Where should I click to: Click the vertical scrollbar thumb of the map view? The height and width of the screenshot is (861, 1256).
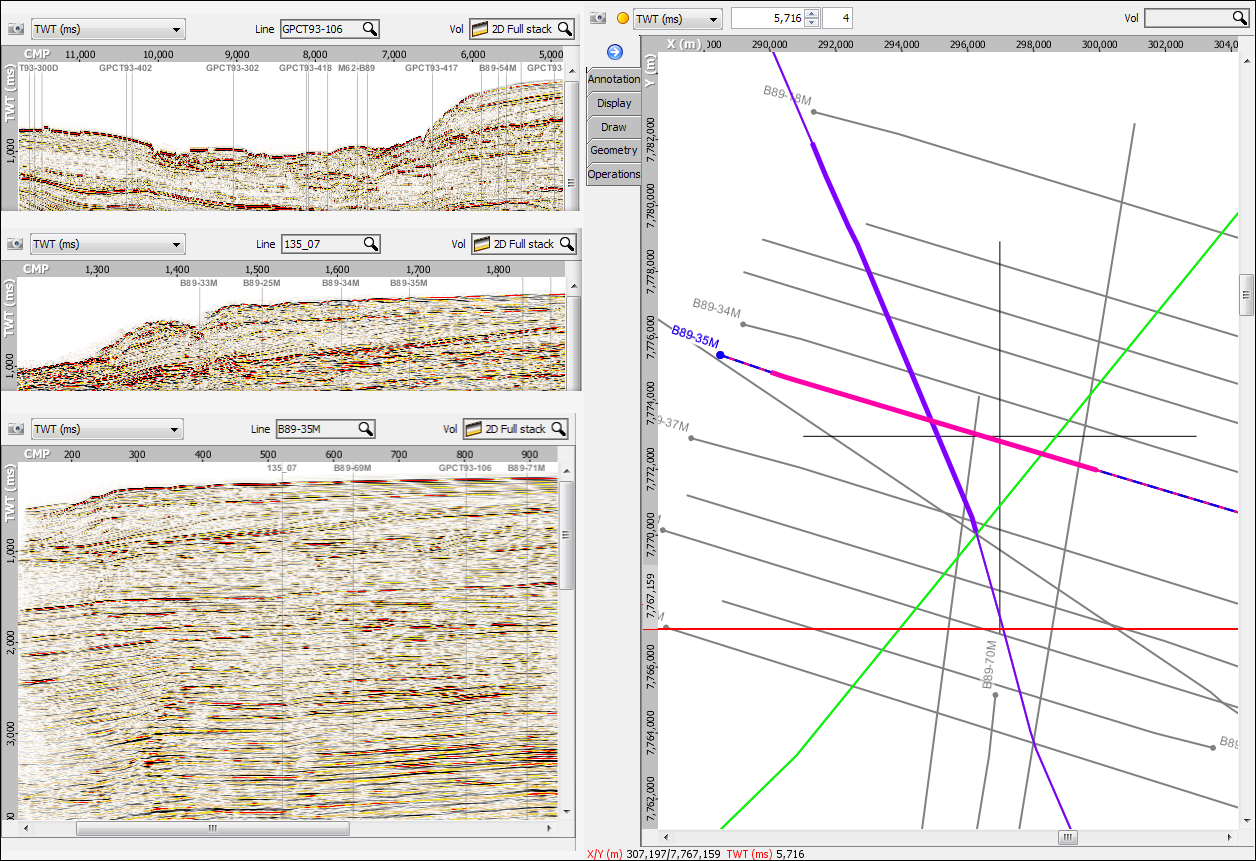coord(1246,294)
